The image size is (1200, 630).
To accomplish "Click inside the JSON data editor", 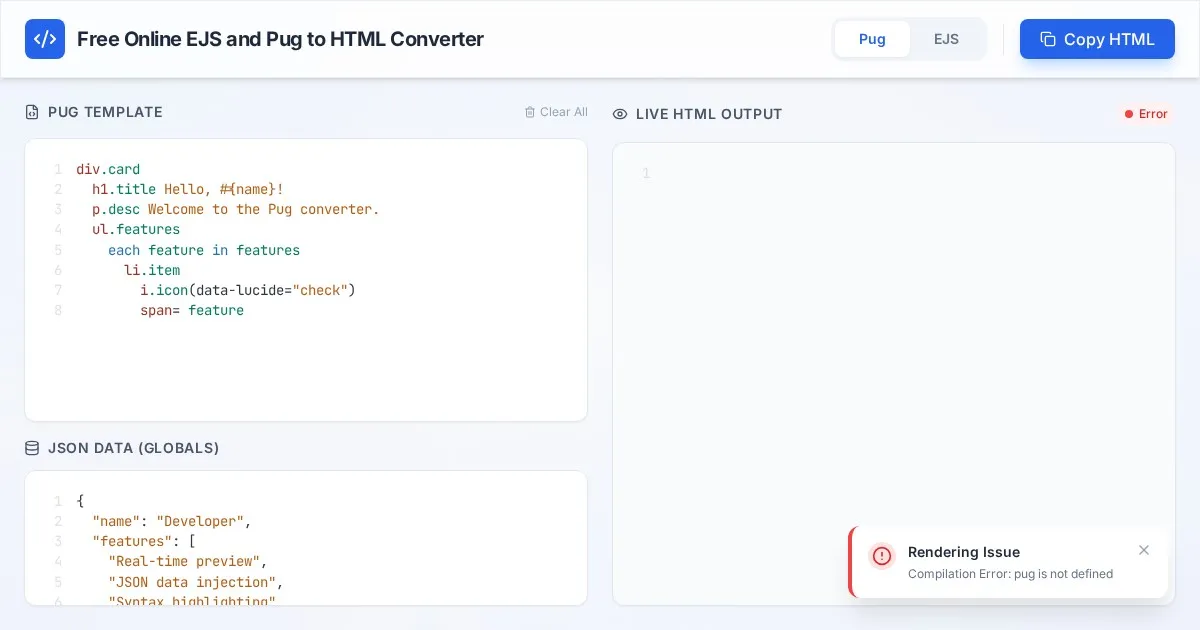I will (x=400, y=540).
